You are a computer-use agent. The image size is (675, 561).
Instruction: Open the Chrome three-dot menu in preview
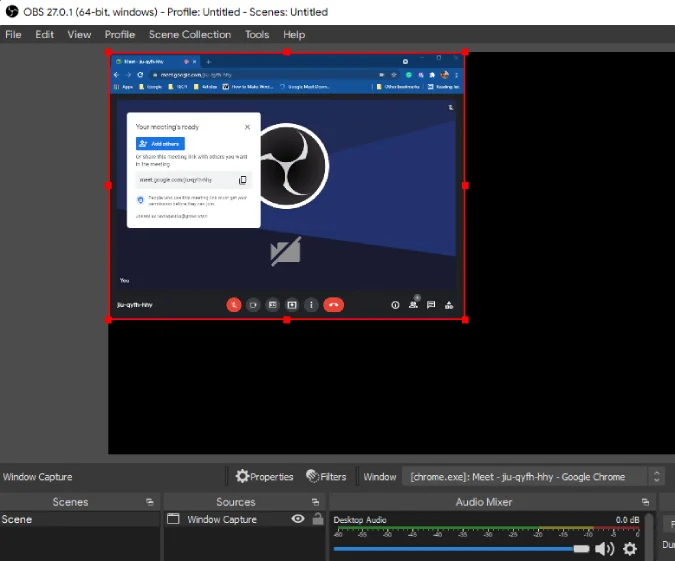pos(456,74)
